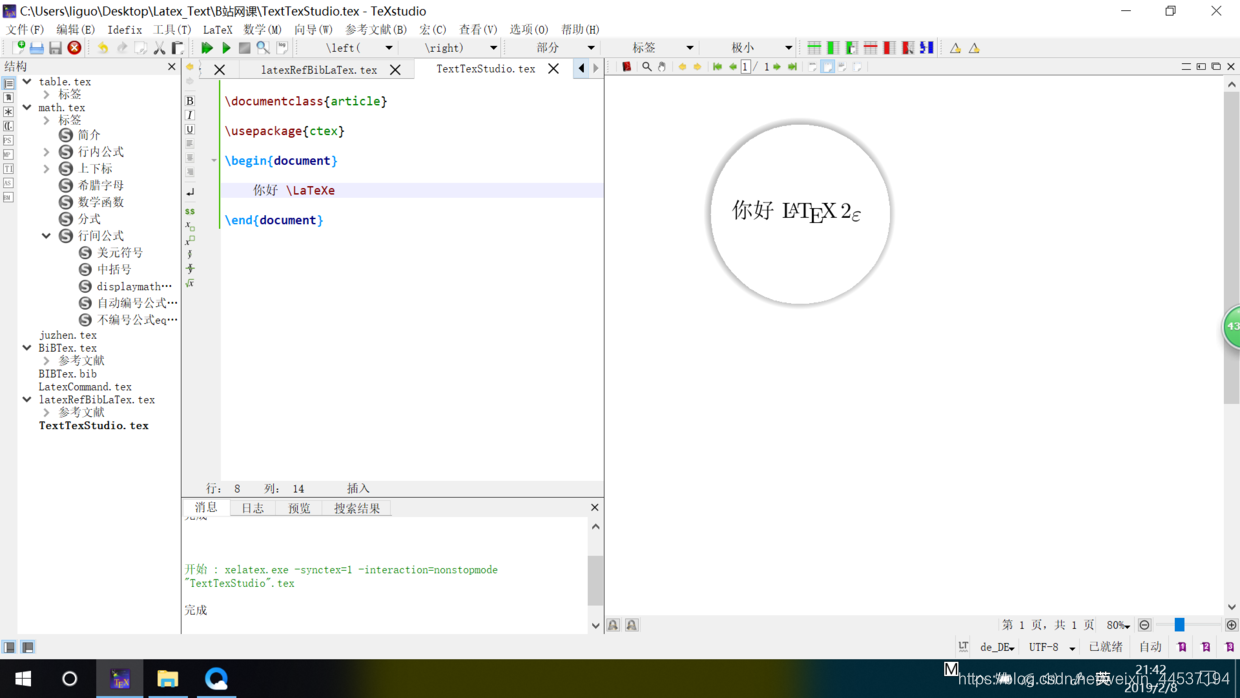The image size is (1240, 698).
Task: Click the table remove-row red icon
Action: point(871,48)
